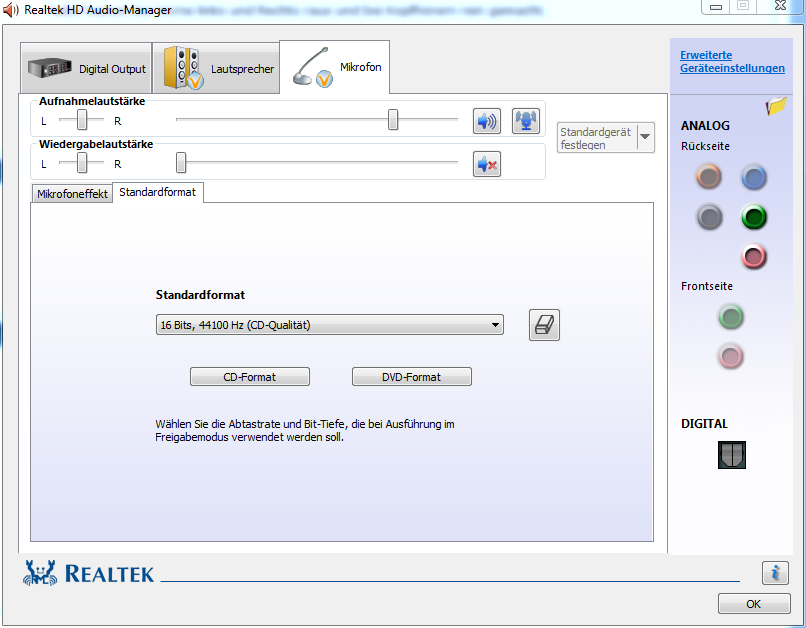This screenshot has width=806, height=628.
Task: Apply the CD-Format preset
Action: tap(250, 377)
